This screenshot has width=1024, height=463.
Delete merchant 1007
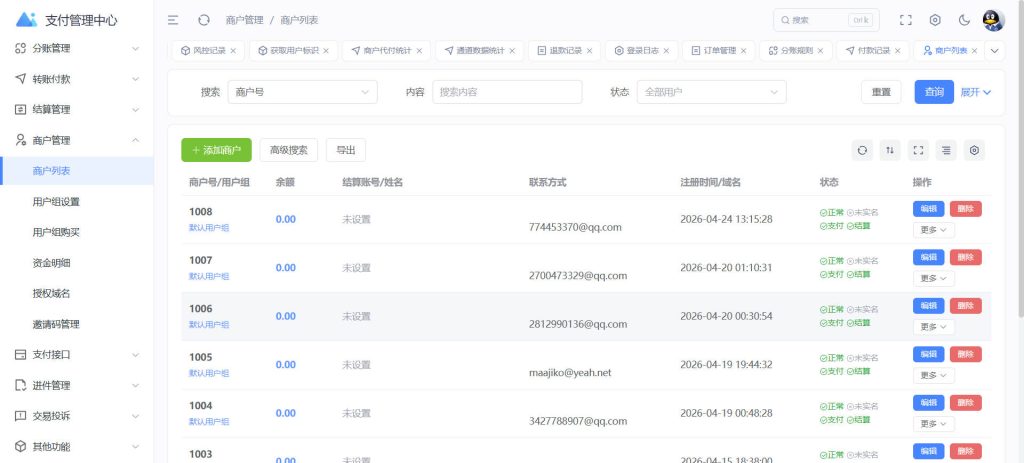[966, 257]
